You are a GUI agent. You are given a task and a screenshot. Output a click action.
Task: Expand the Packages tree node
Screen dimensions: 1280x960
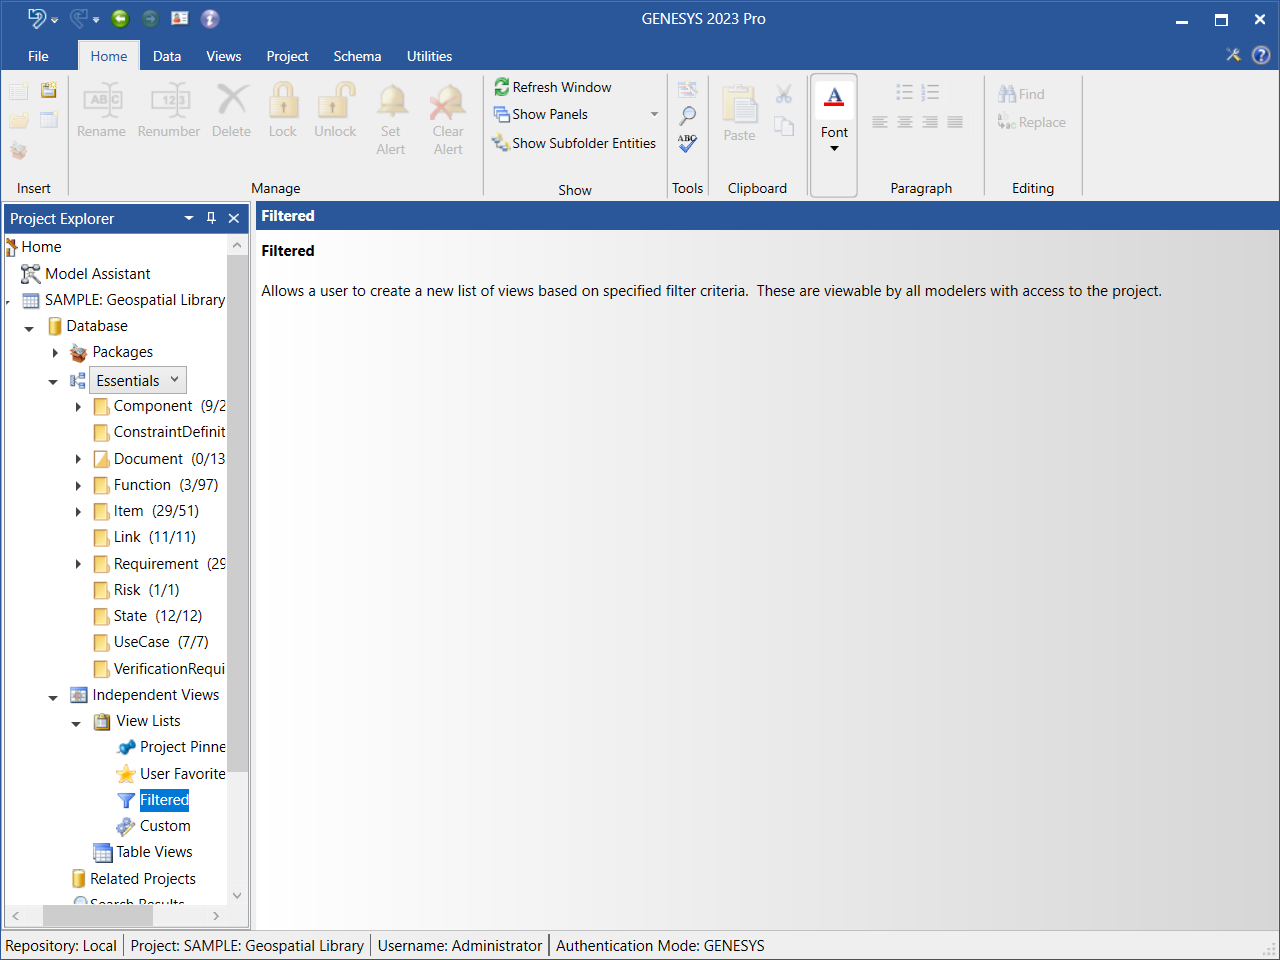(x=55, y=352)
